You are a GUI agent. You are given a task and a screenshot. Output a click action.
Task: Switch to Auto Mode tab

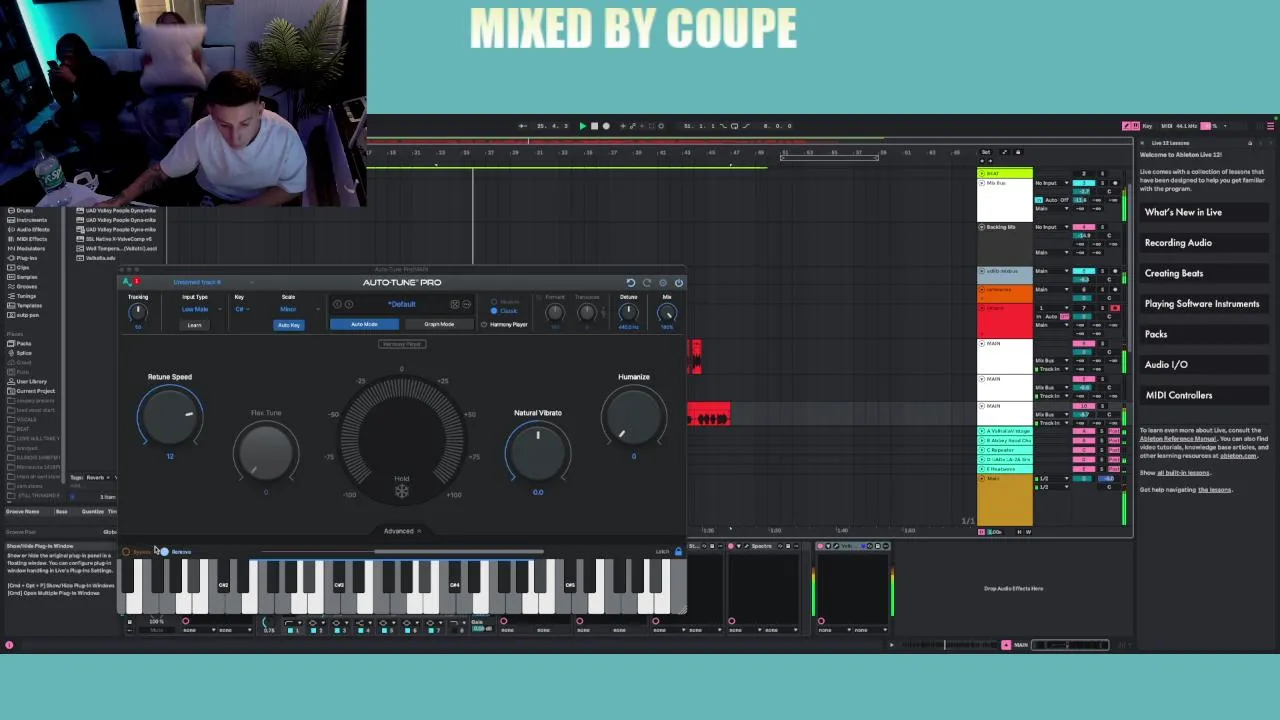[x=365, y=324]
